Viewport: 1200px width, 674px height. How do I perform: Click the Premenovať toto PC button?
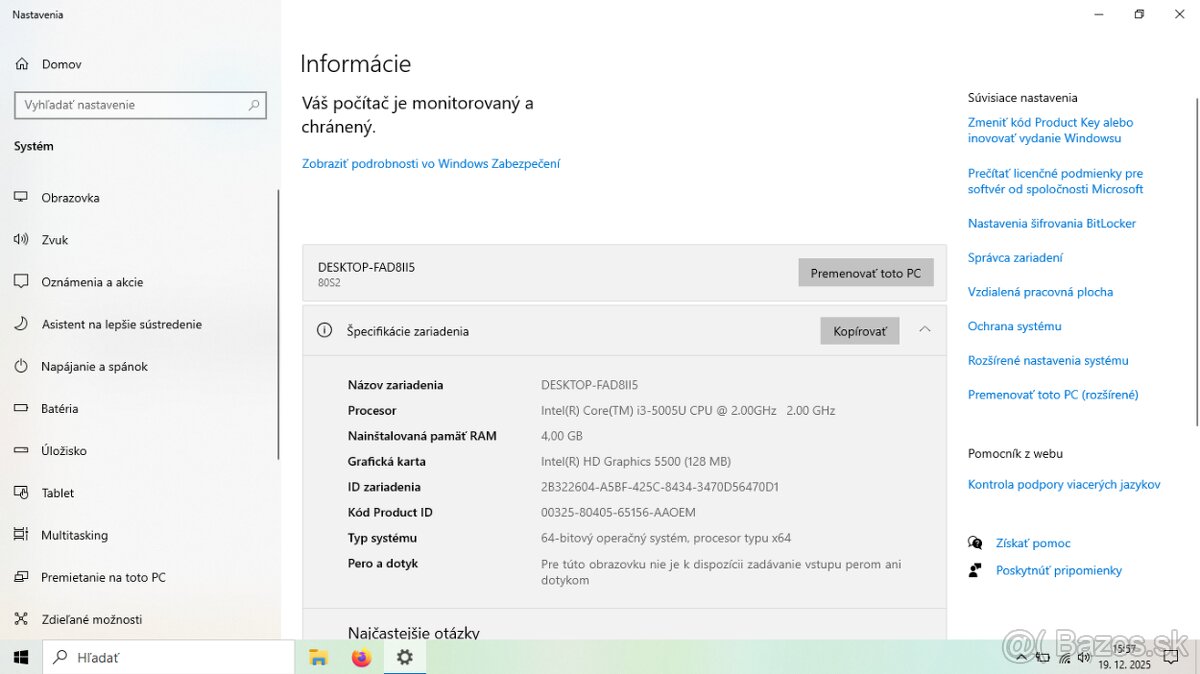866,272
